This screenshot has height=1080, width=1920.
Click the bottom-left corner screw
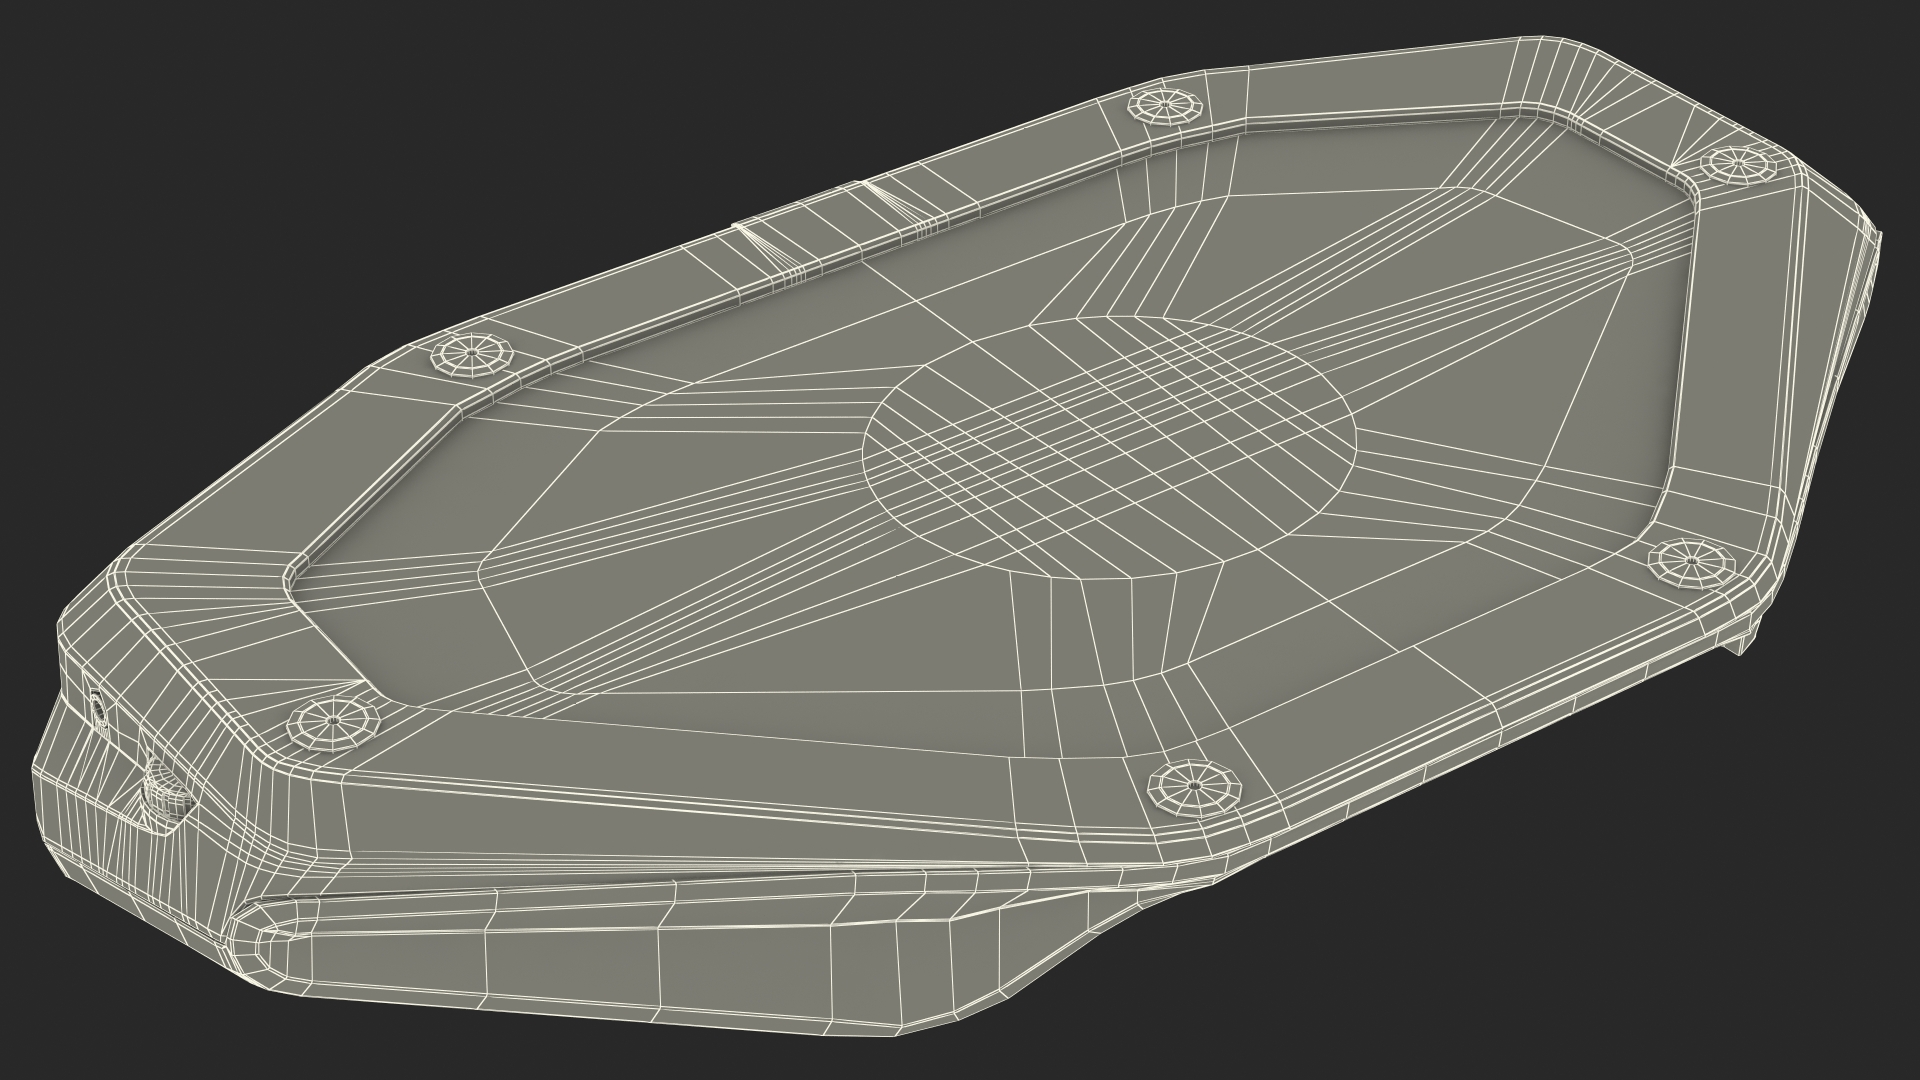tap(334, 722)
